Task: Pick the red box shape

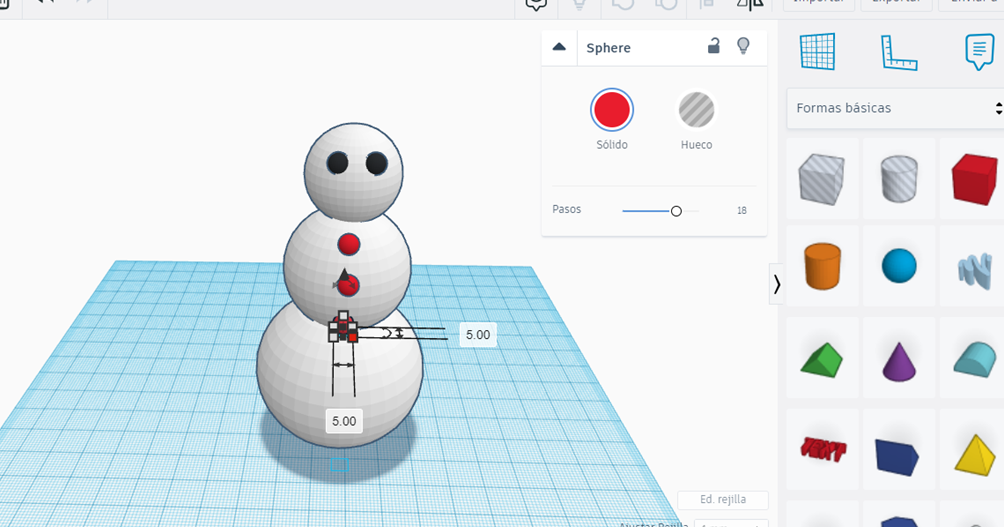Action: [x=974, y=179]
